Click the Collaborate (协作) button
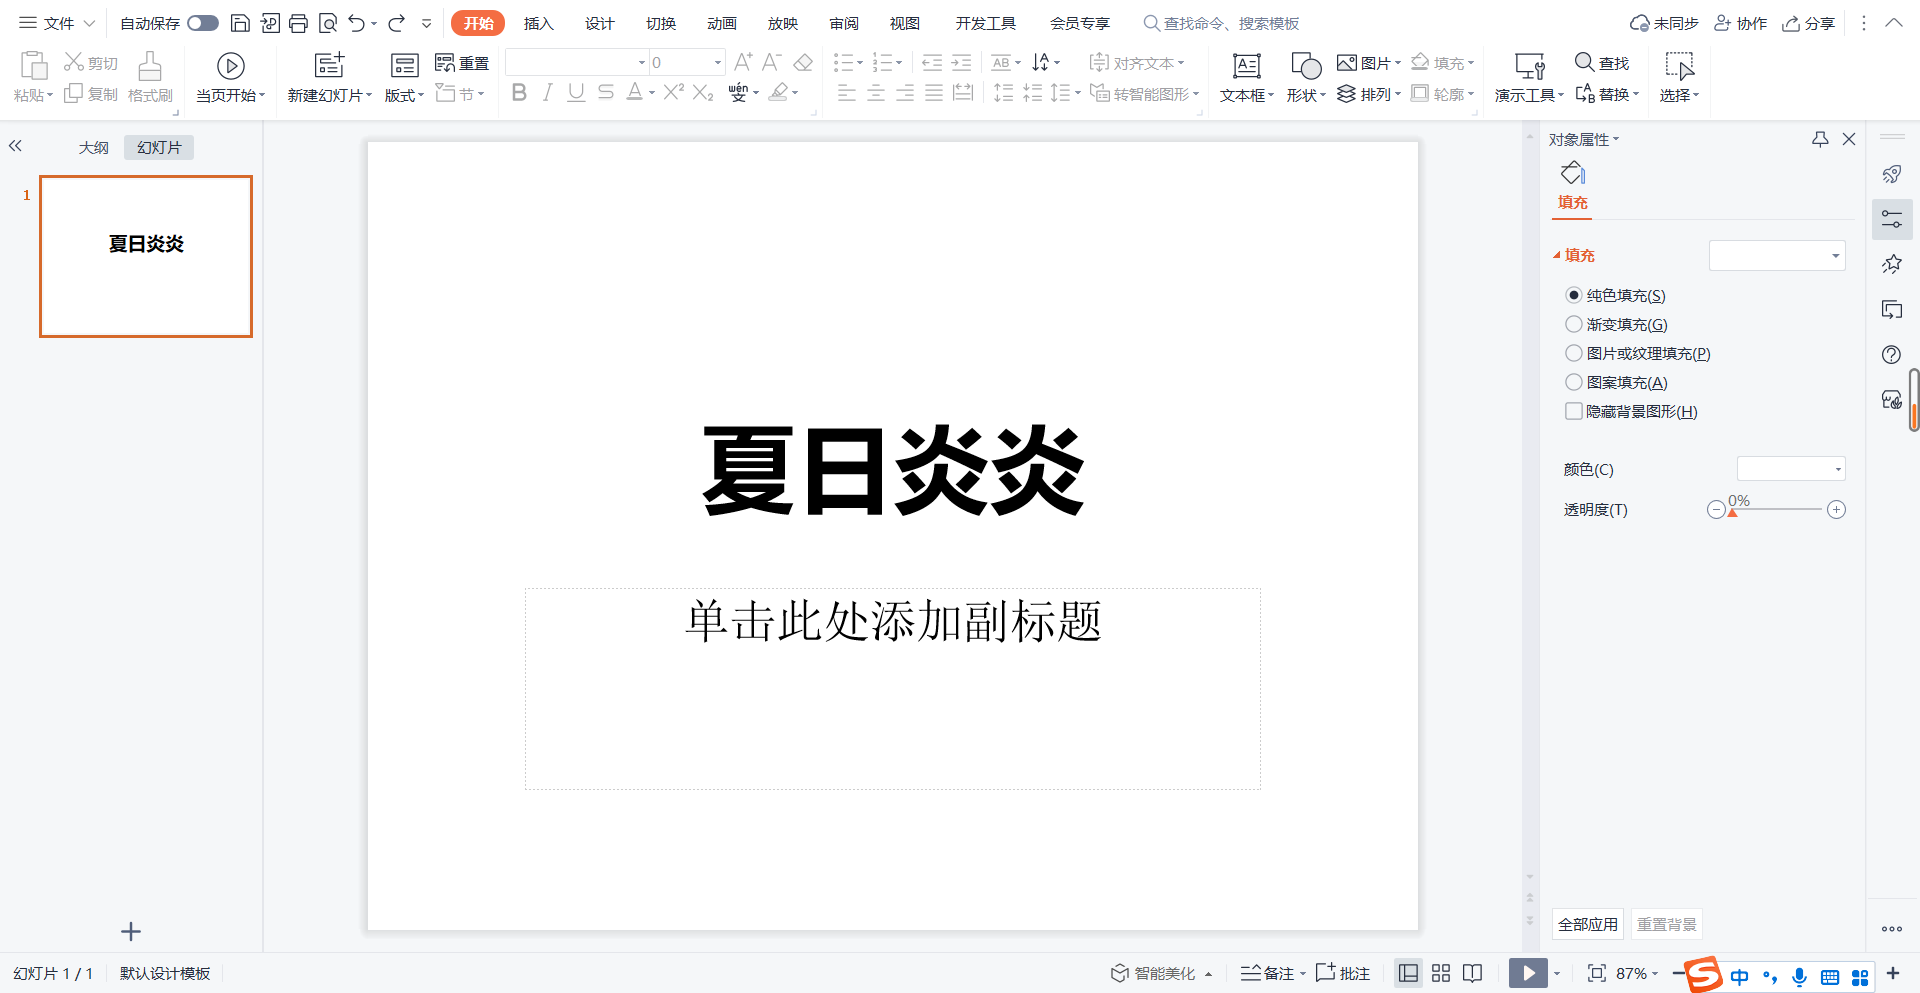 click(1741, 23)
